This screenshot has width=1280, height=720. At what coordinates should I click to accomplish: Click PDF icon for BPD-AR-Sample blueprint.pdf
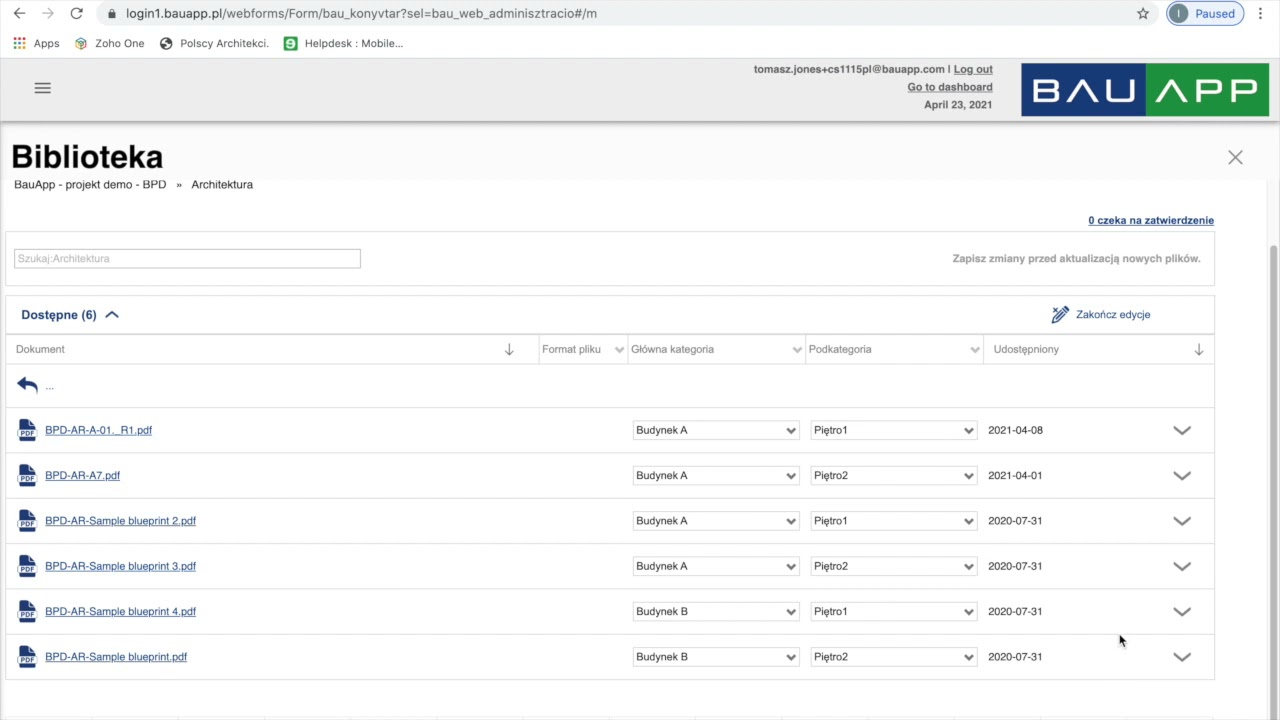(27, 657)
